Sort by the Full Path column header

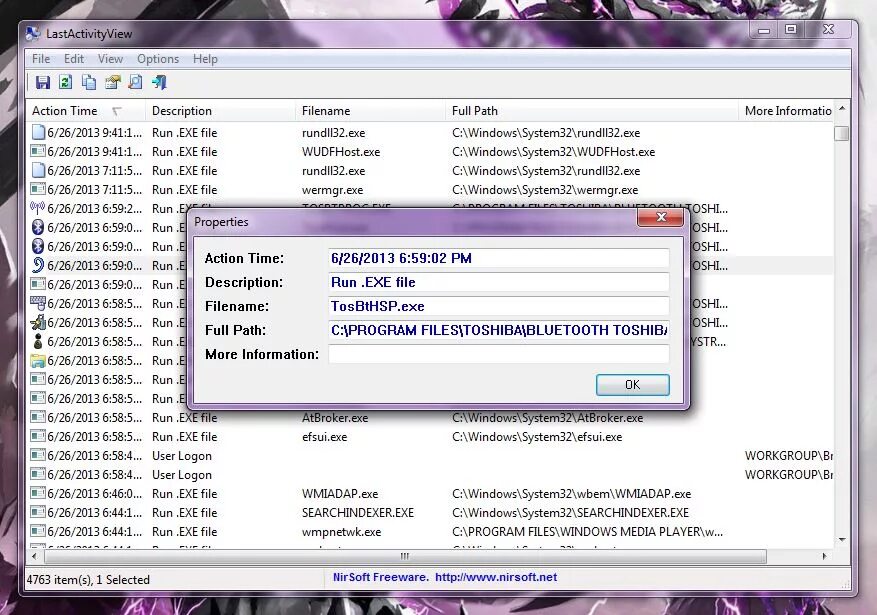coord(591,111)
